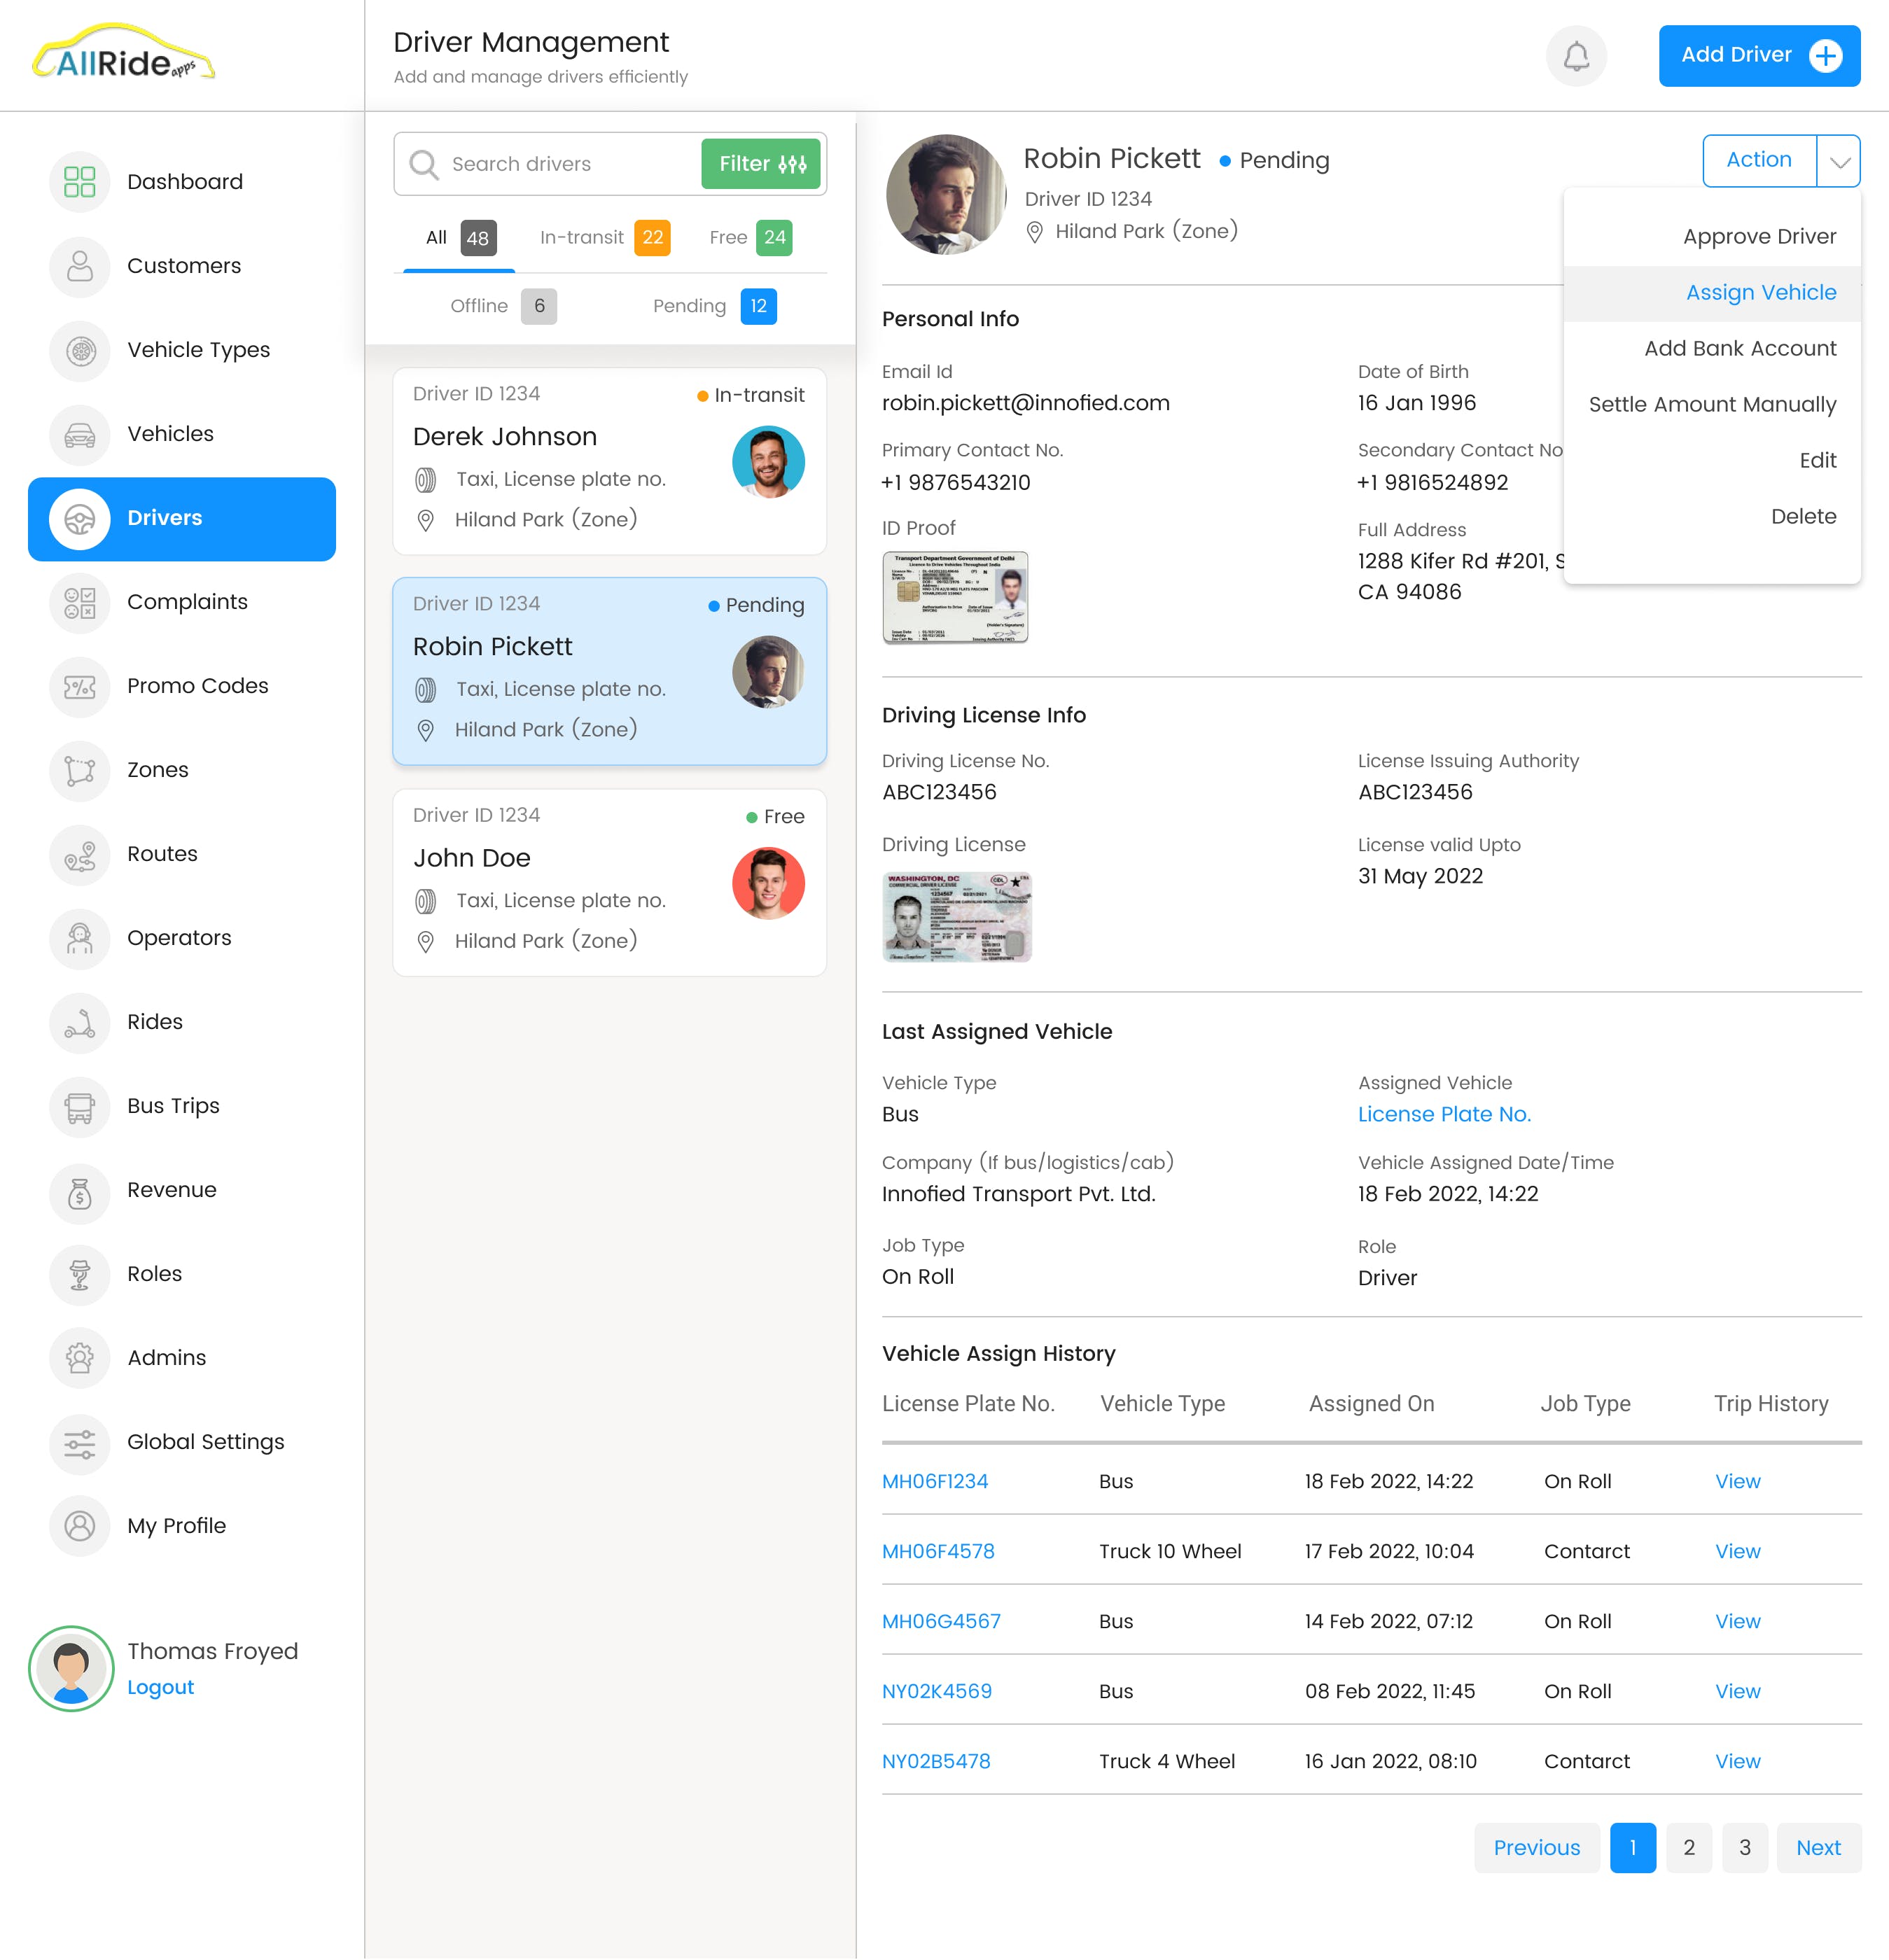
Task: Open the Vehicle Types sidebar icon
Action: [x=80, y=350]
